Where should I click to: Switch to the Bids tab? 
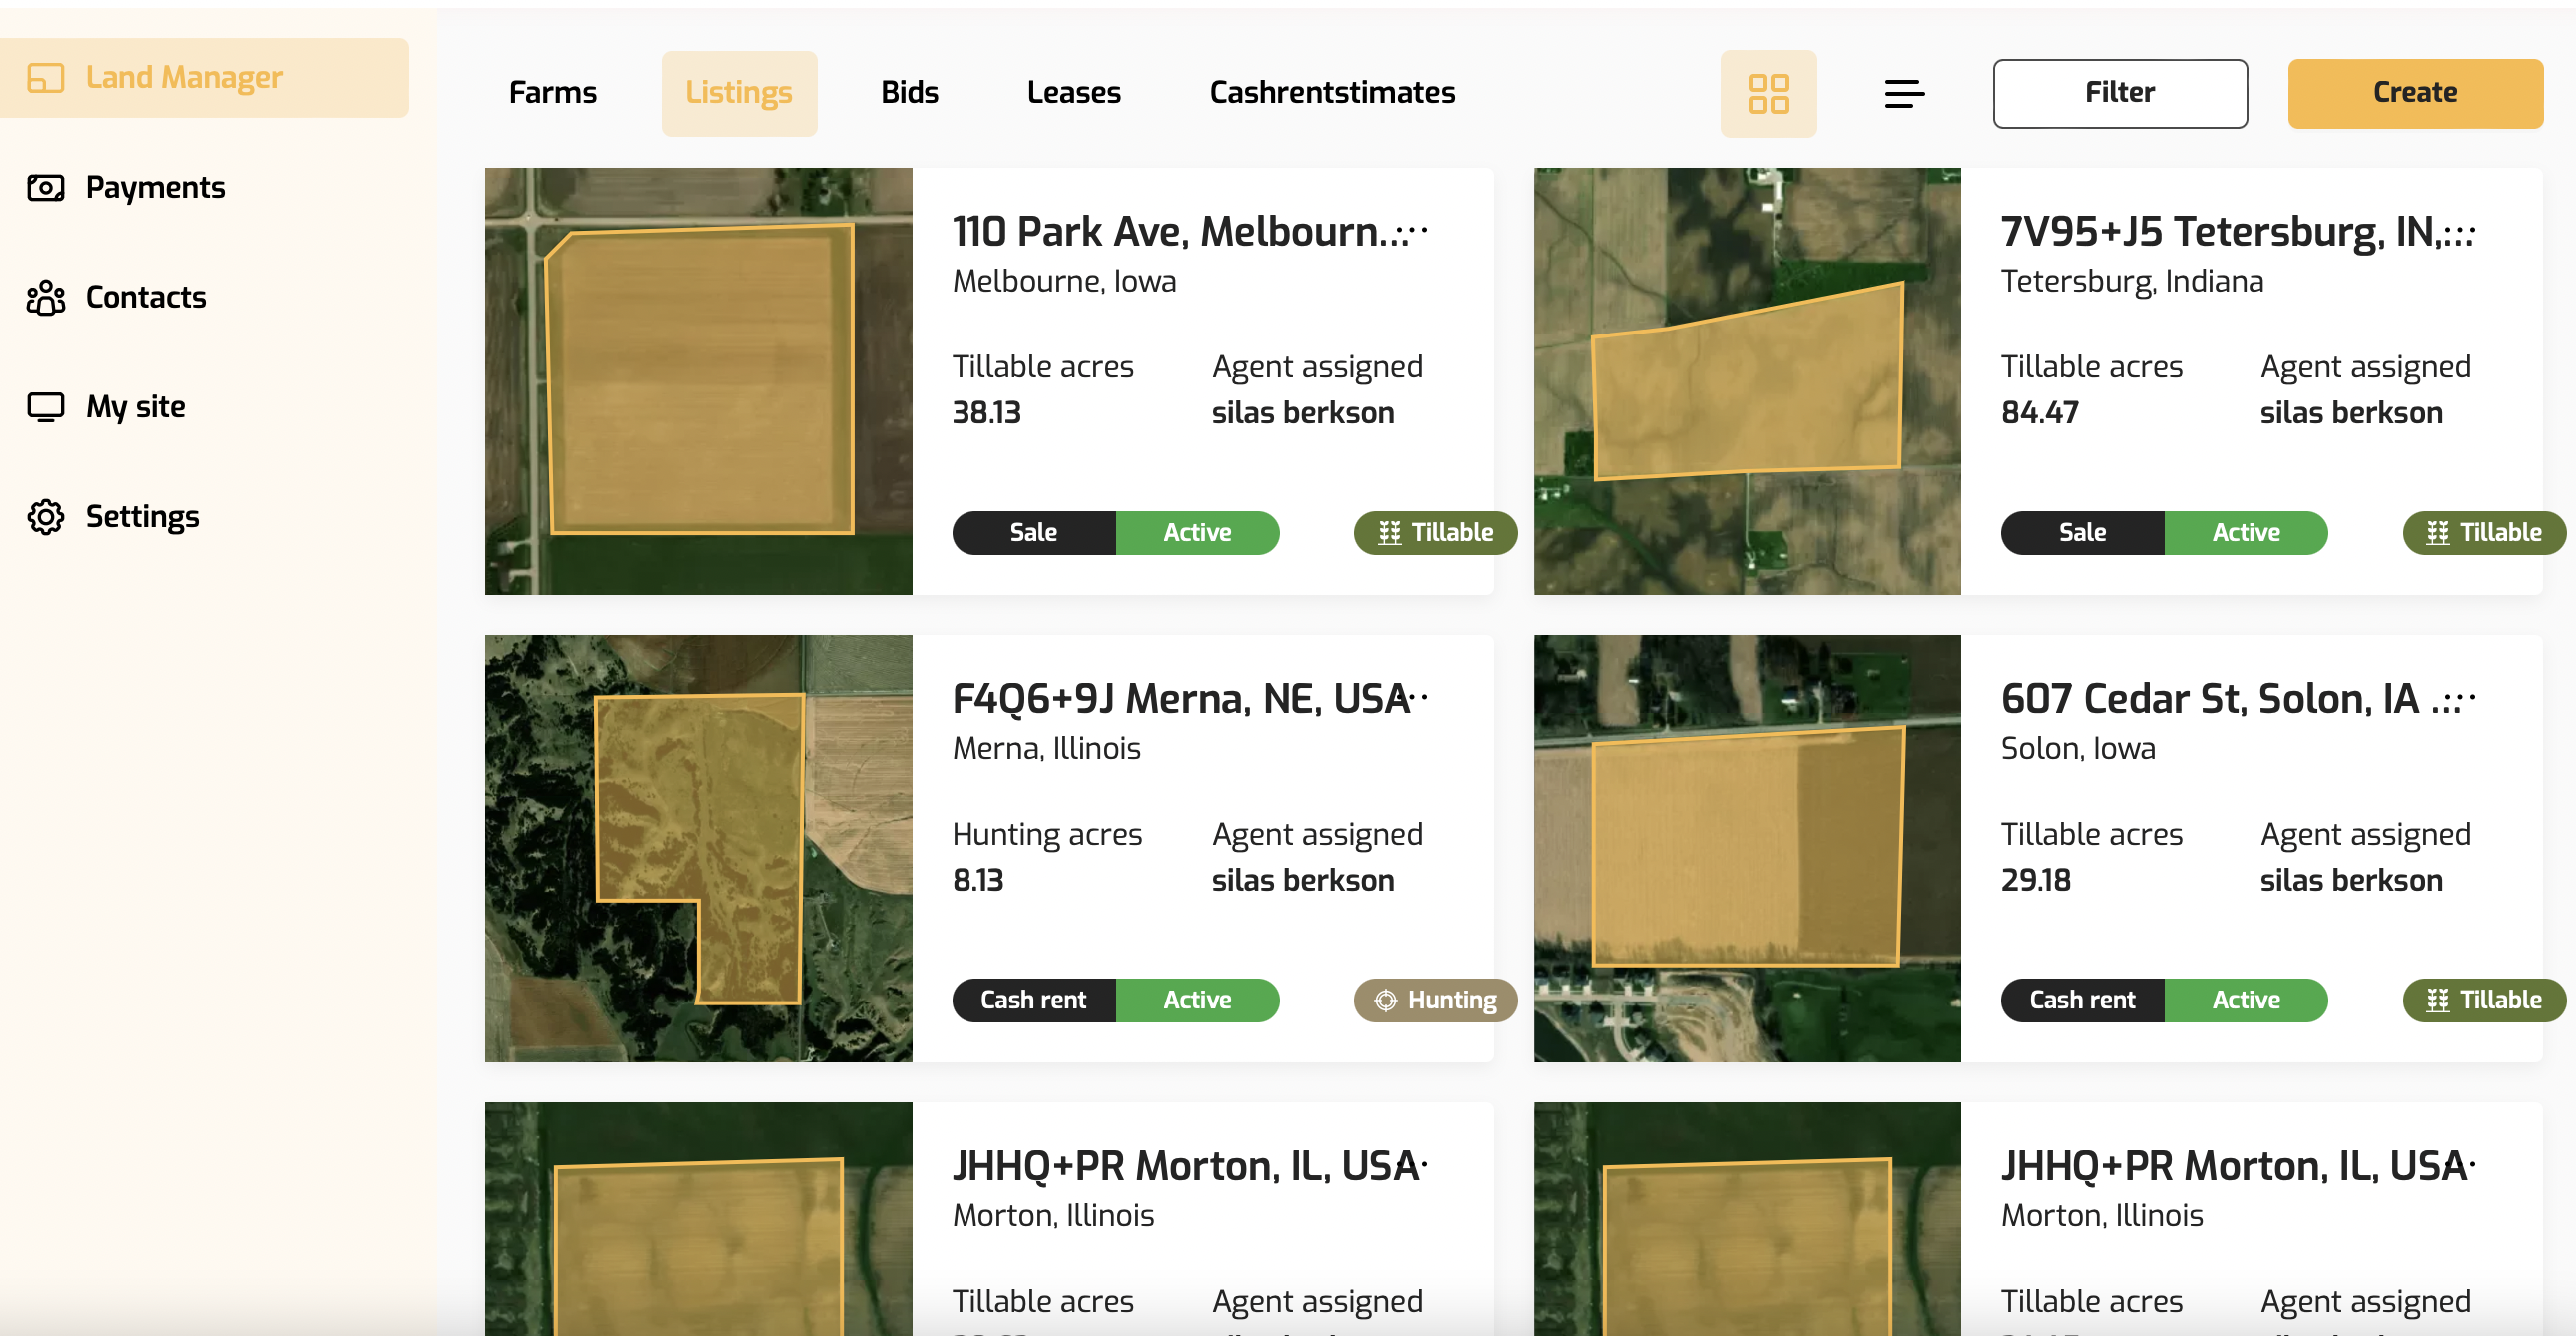click(909, 93)
